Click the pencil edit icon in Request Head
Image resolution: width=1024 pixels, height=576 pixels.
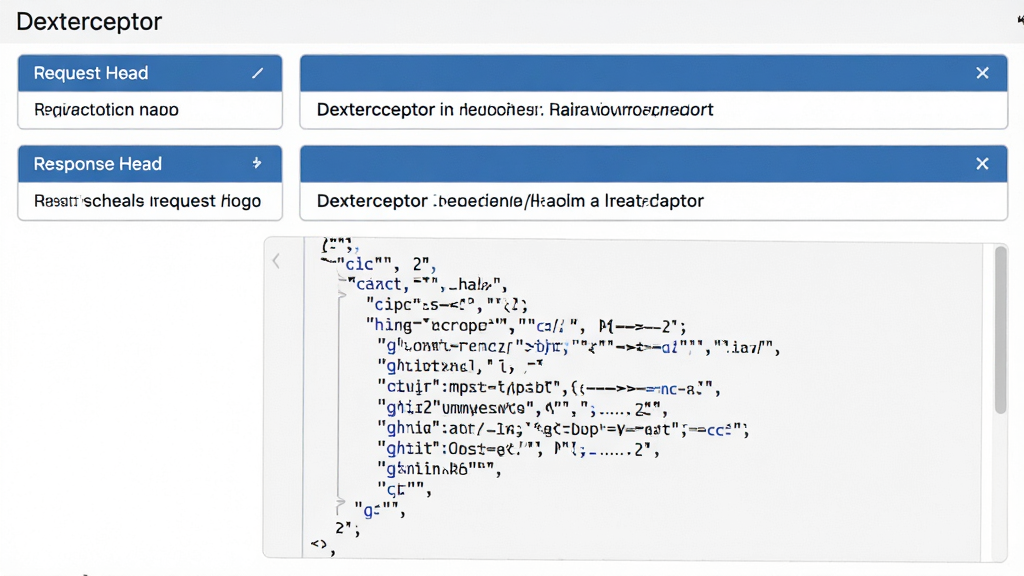click(258, 73)
